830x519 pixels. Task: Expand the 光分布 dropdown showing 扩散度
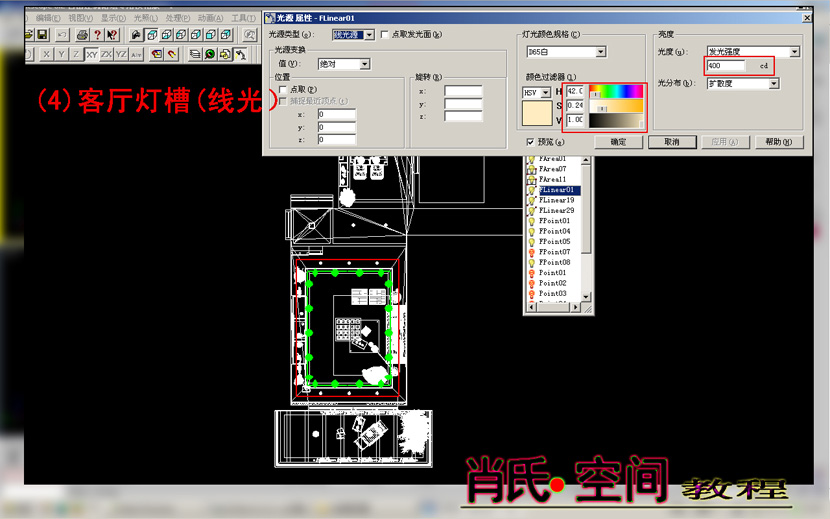coord(774,84)
